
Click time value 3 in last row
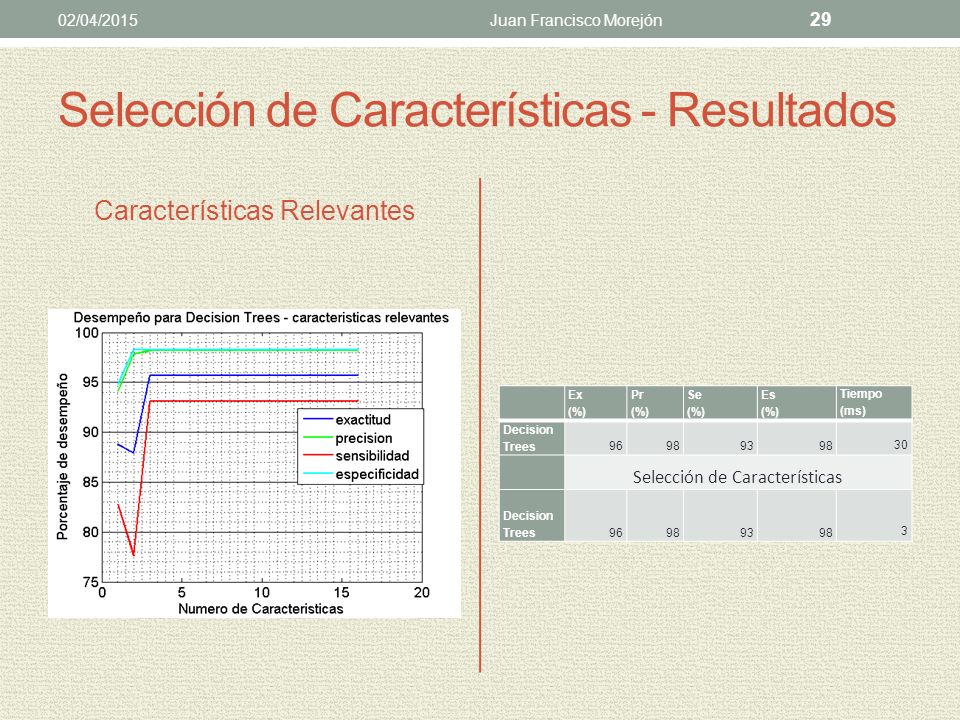904,531
